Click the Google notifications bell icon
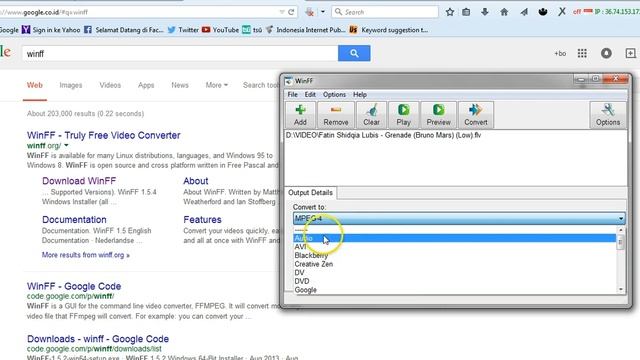The image size is (640, 360). (606, 53)
